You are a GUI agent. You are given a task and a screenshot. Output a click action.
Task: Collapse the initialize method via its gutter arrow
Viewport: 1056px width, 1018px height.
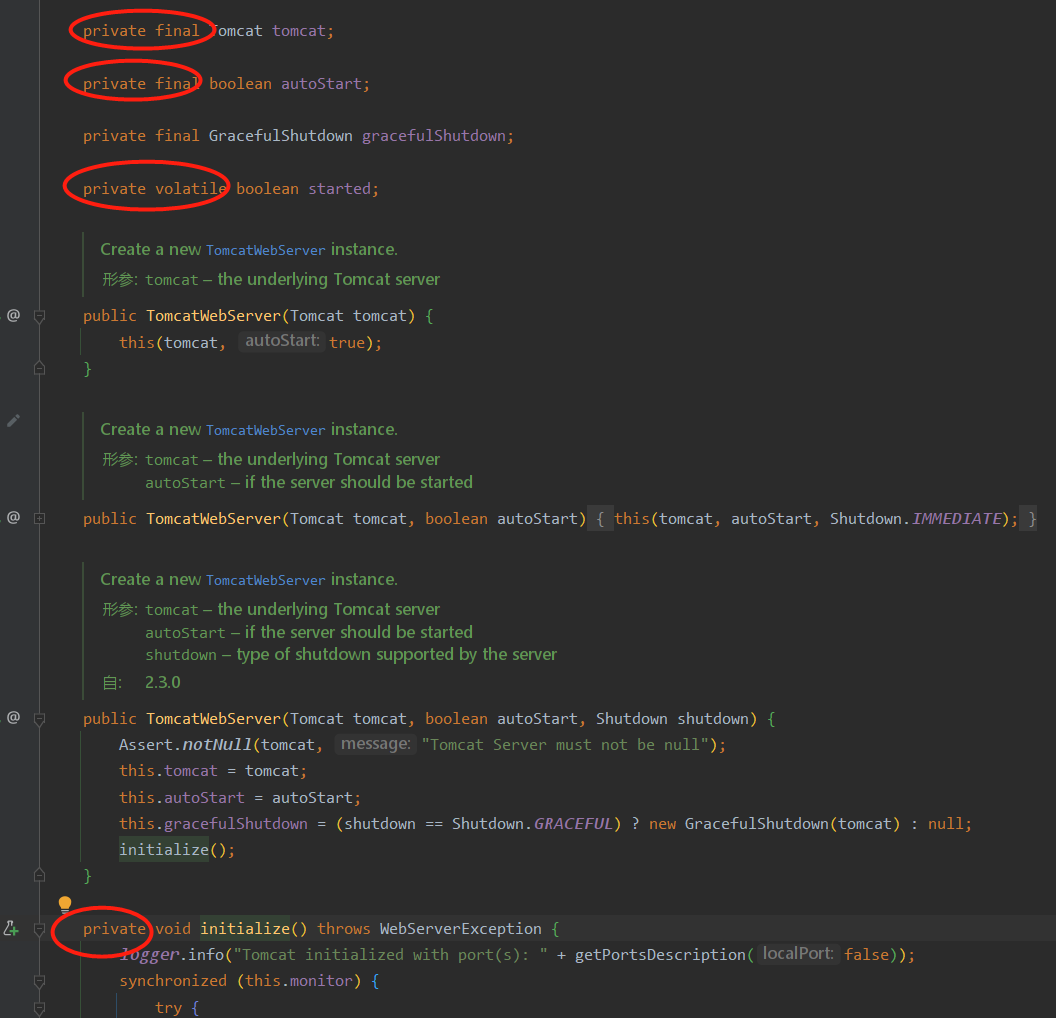point(39,928)
